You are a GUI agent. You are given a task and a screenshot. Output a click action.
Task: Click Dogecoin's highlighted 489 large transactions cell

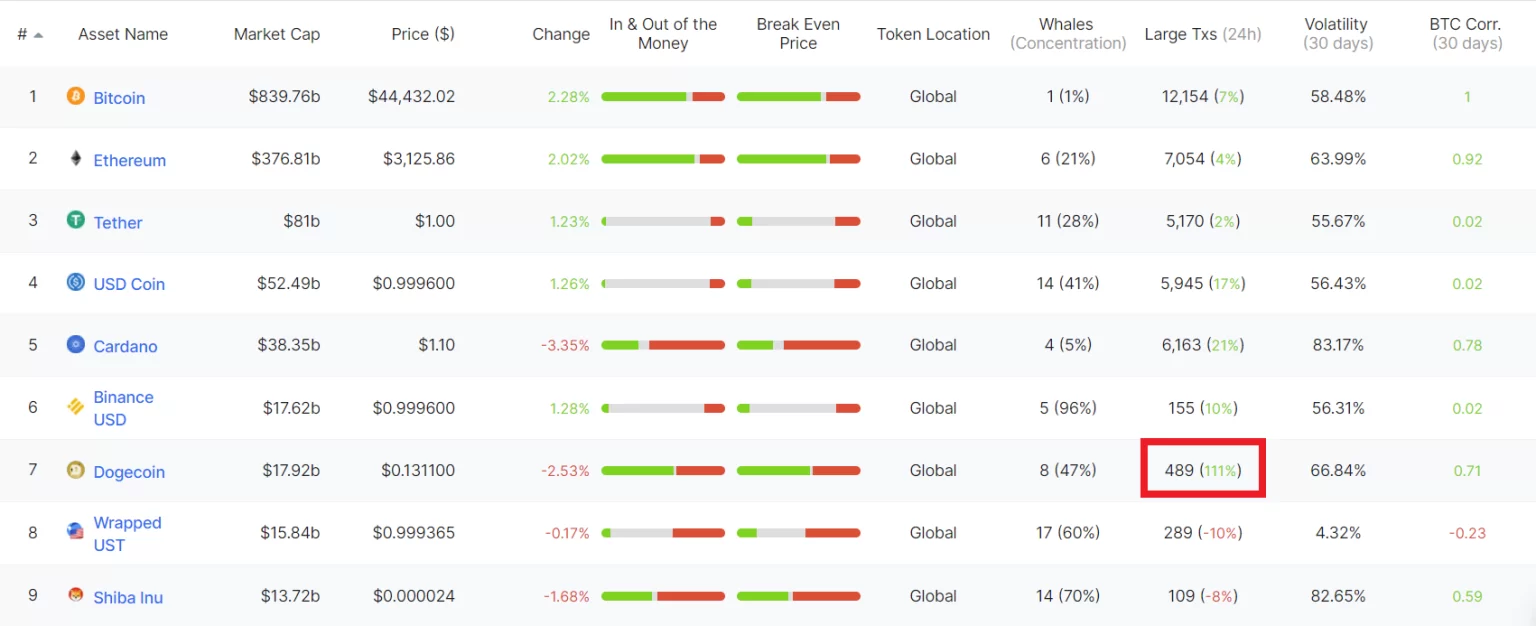pos(1202,469)
